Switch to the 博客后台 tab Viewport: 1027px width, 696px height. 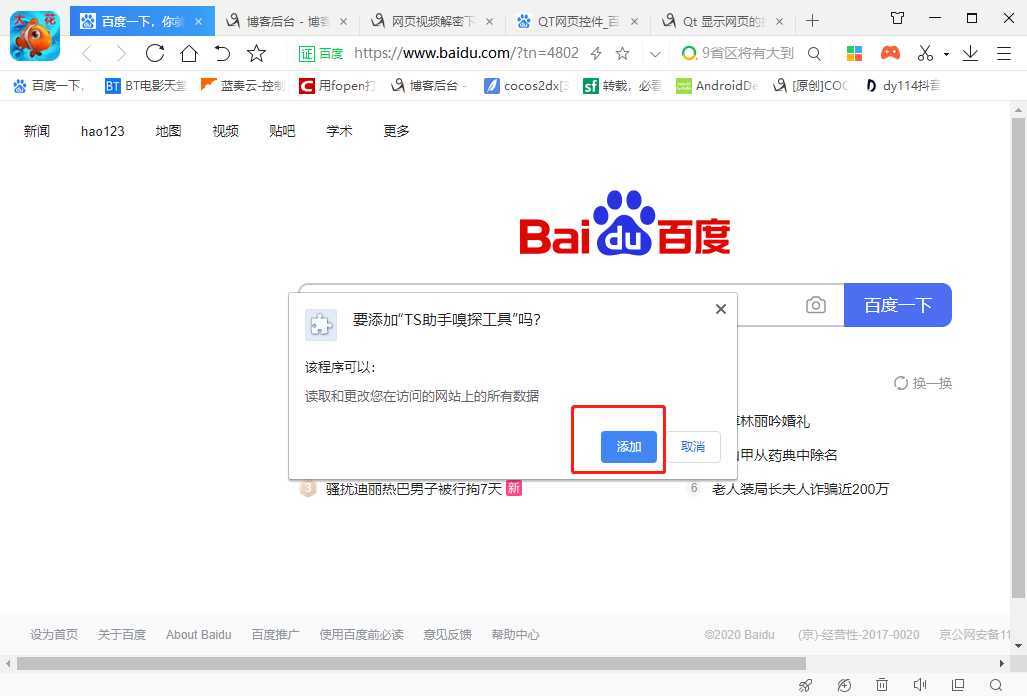coord(288,22)
